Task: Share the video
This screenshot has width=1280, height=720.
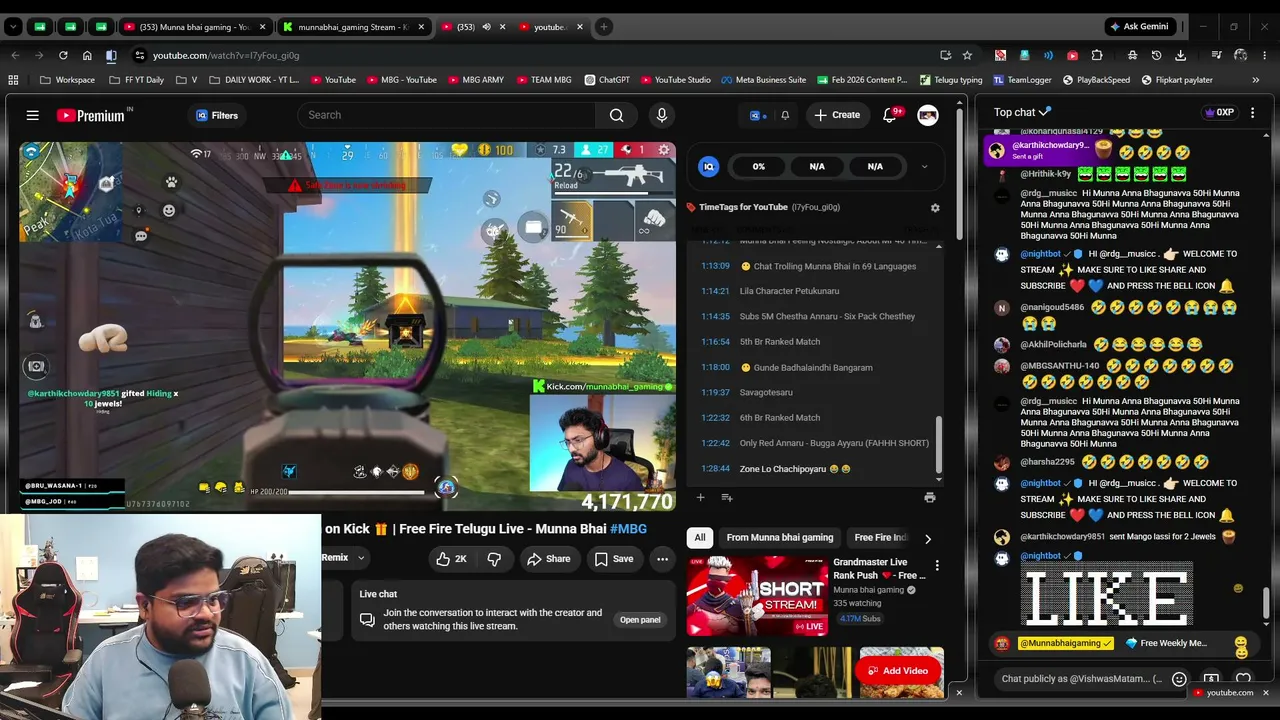Action: 549,559
